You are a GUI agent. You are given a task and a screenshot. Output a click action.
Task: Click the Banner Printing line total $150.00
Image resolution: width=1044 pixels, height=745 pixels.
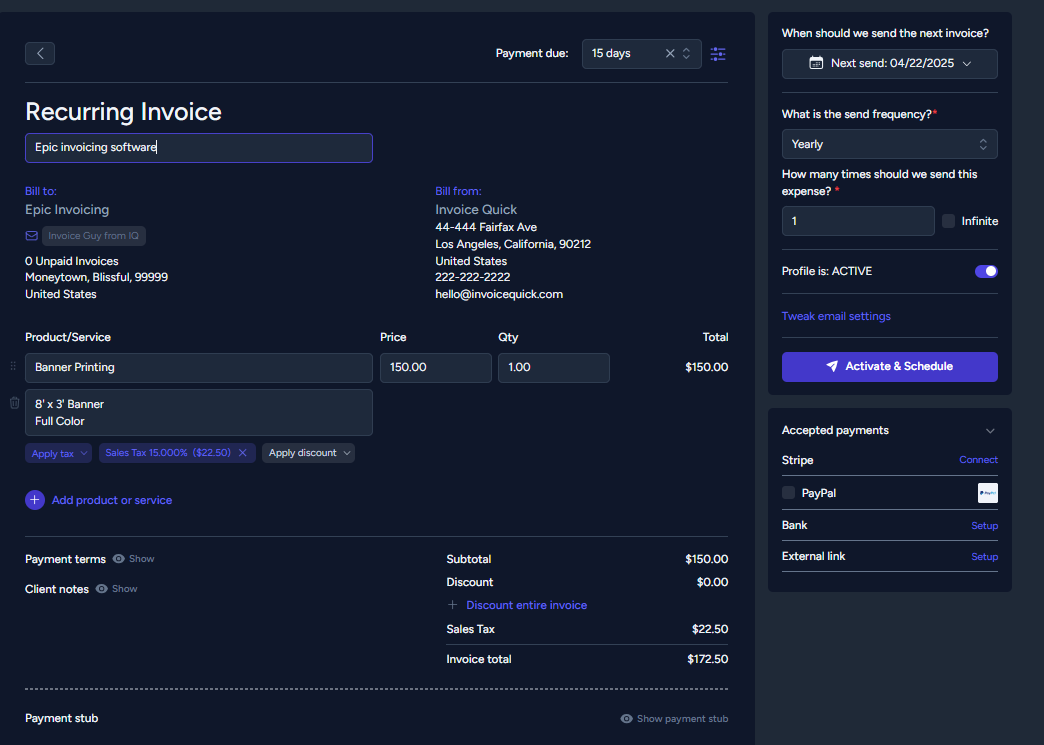coord(706,367)
